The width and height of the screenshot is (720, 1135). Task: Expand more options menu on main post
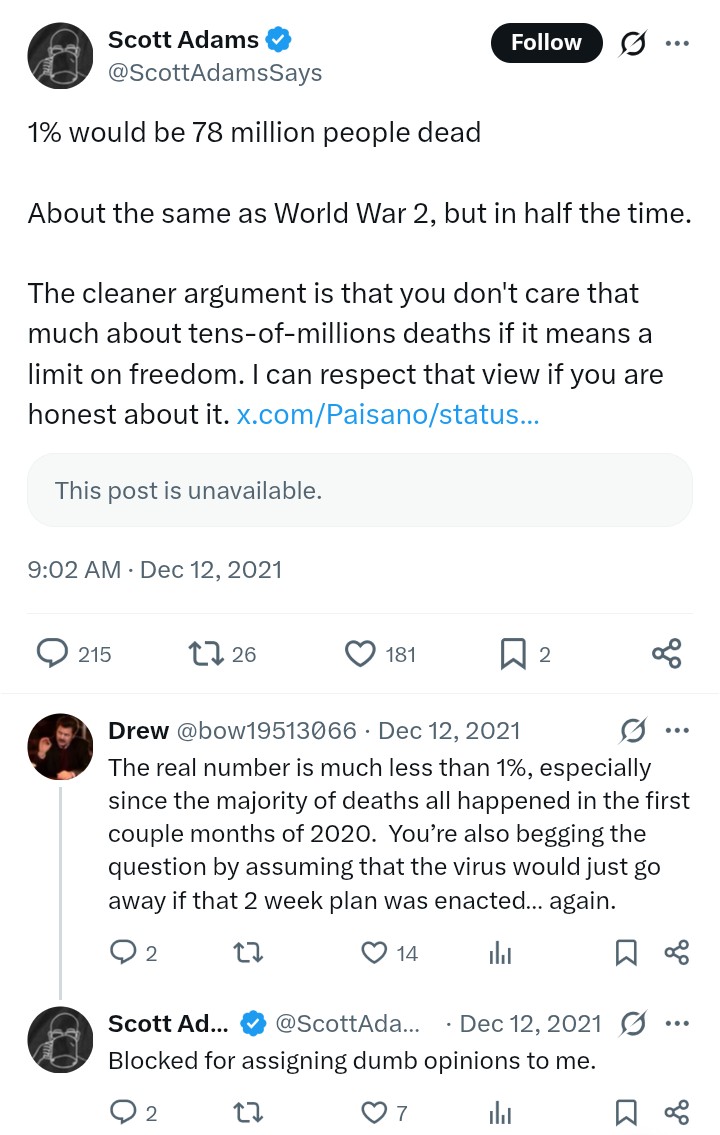[677, 43]
